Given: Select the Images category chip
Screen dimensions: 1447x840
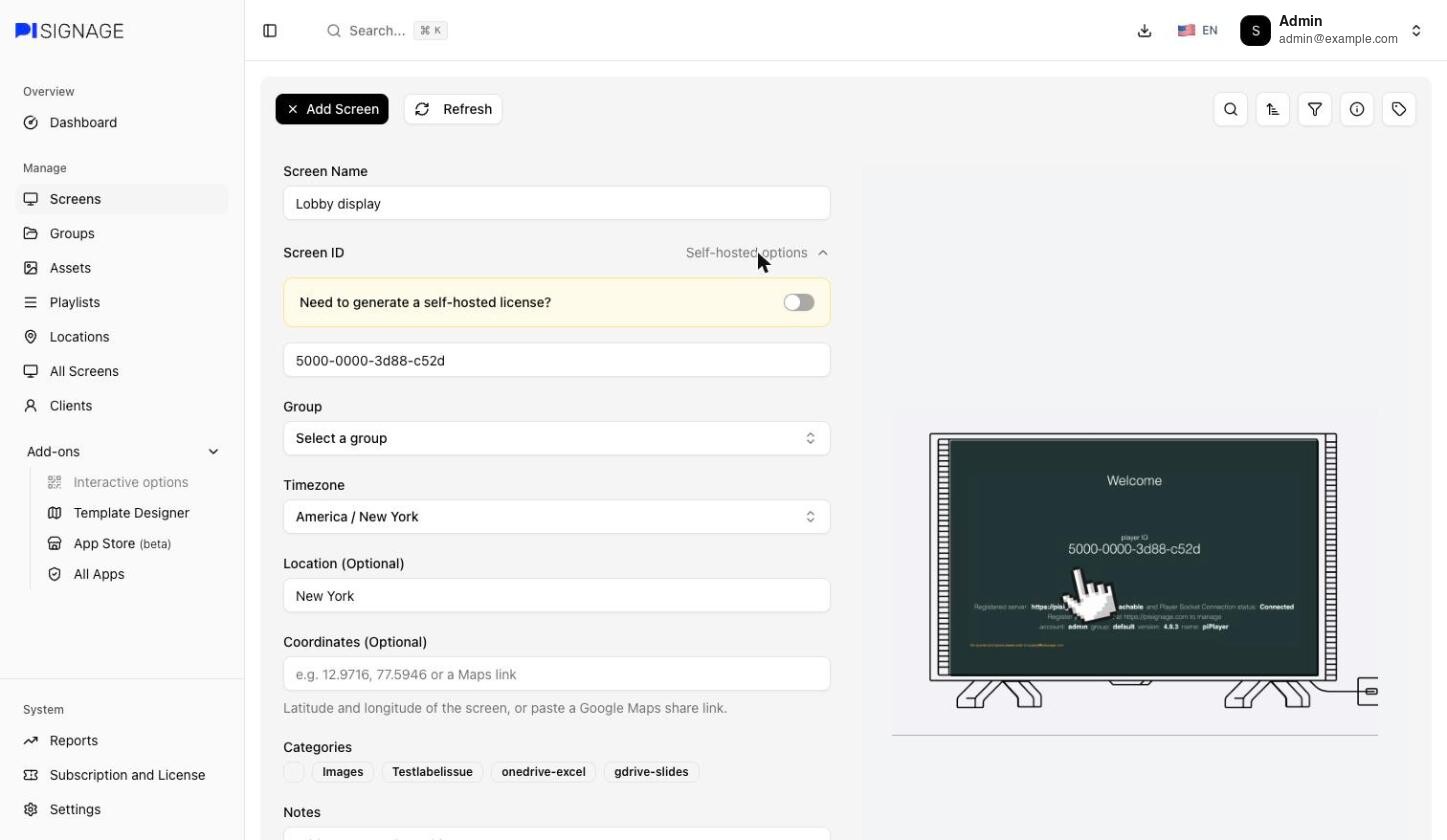Looking at the screenshot, I should pyautogui.click(x=342, y=772).
